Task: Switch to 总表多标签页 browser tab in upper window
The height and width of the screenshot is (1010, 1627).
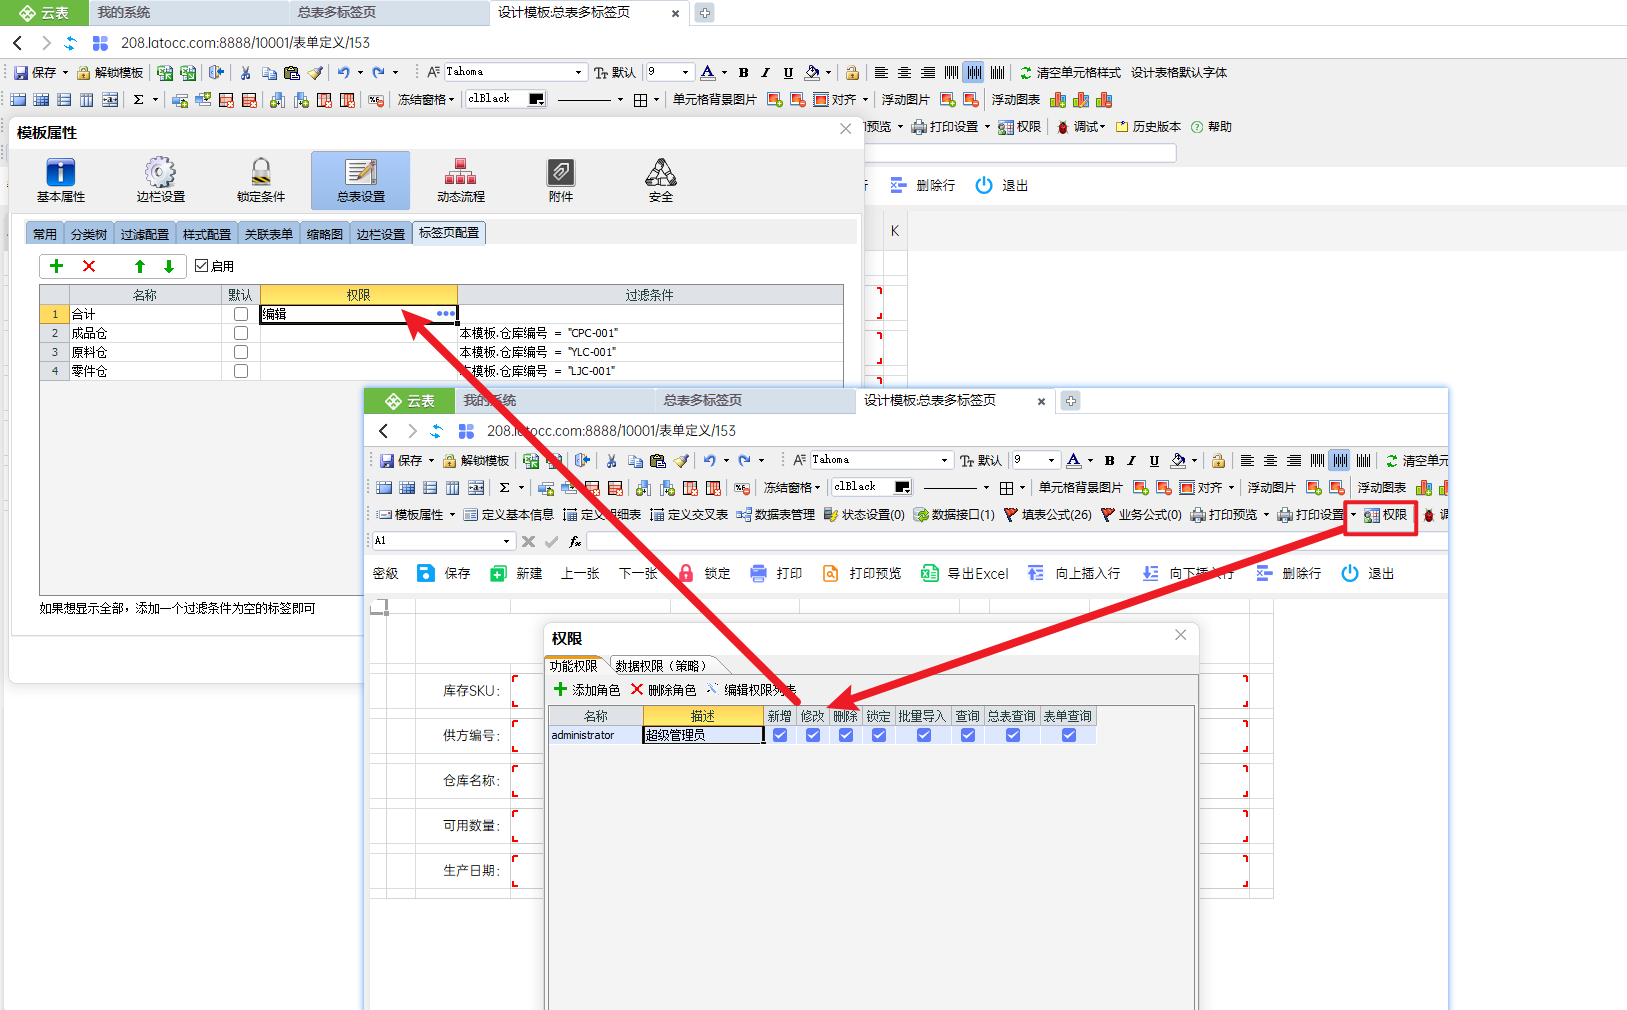Action: click(x=337, y=12)
